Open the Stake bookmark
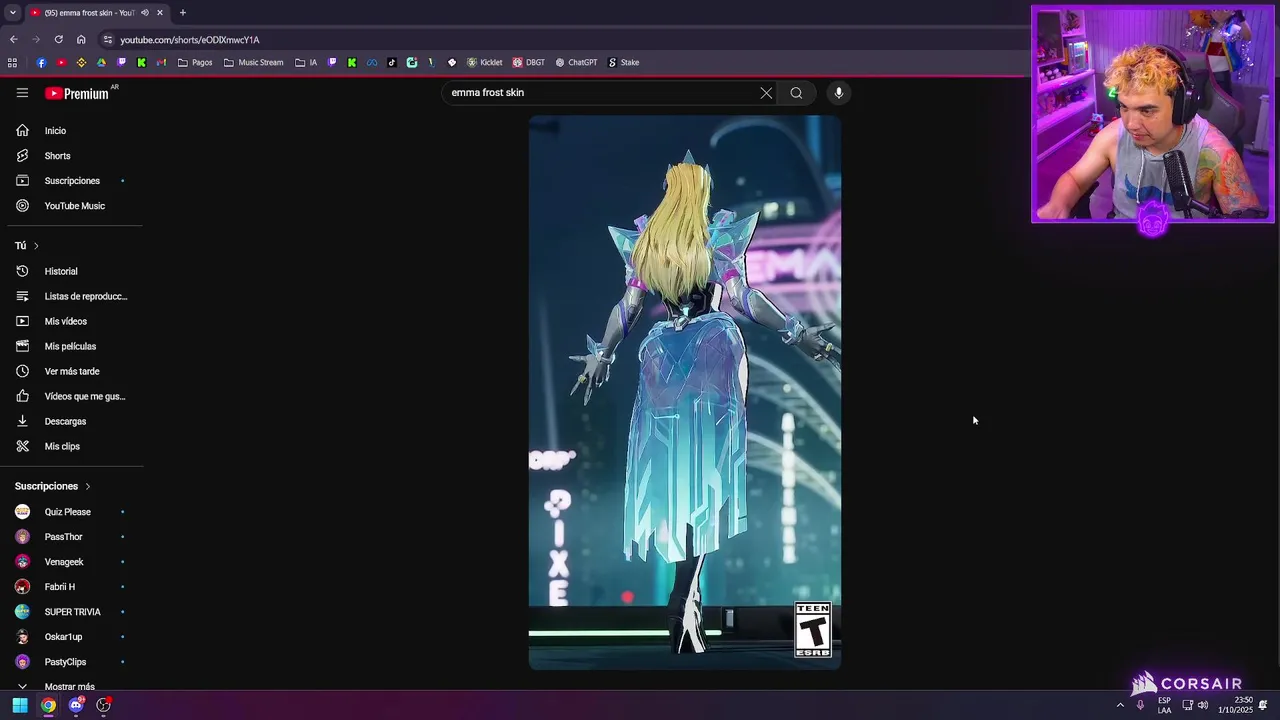The height and width of the screenshot is (720, 1280). coord(623,62)
